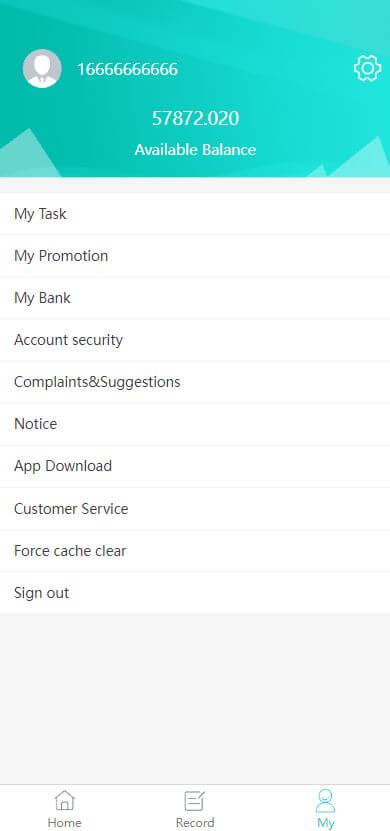Open Account security settings

point(195,340)
